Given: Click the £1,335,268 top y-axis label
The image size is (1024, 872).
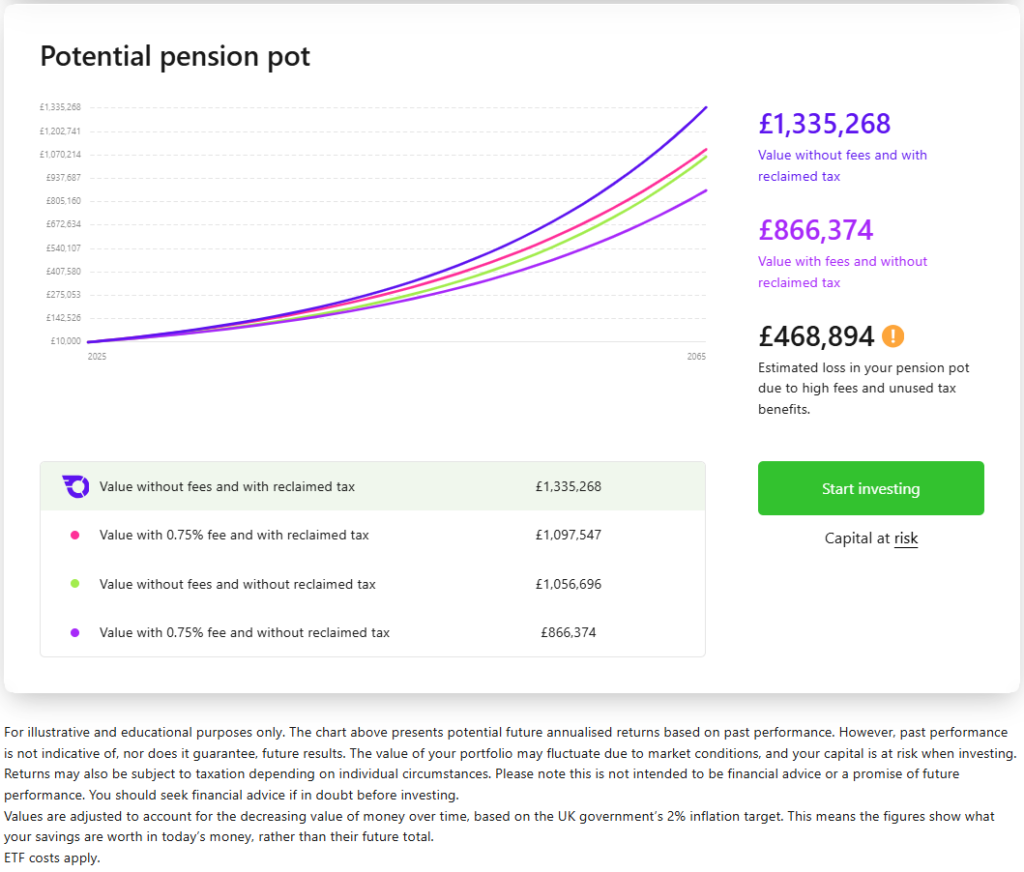Looking at the screenshot, I should point(60,107).
